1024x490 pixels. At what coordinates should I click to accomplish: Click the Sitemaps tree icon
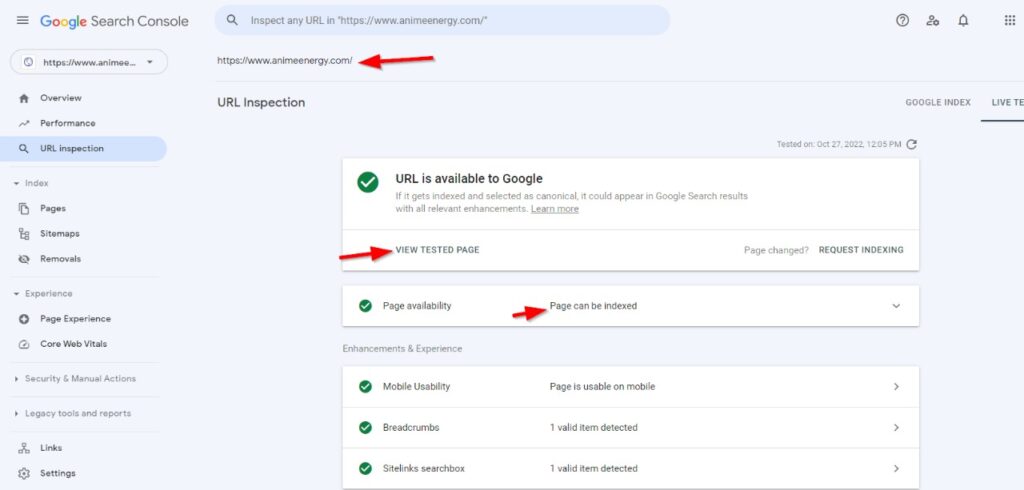24,234
